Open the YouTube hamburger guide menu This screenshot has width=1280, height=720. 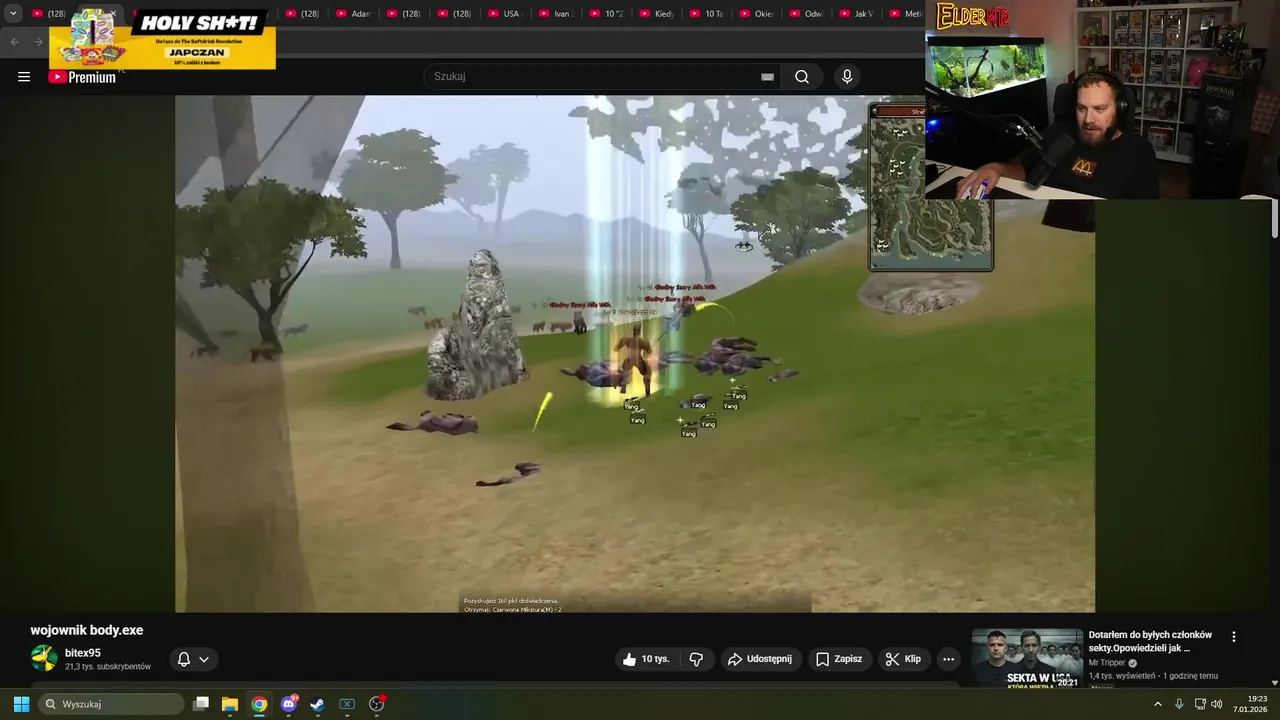point(24,77)
